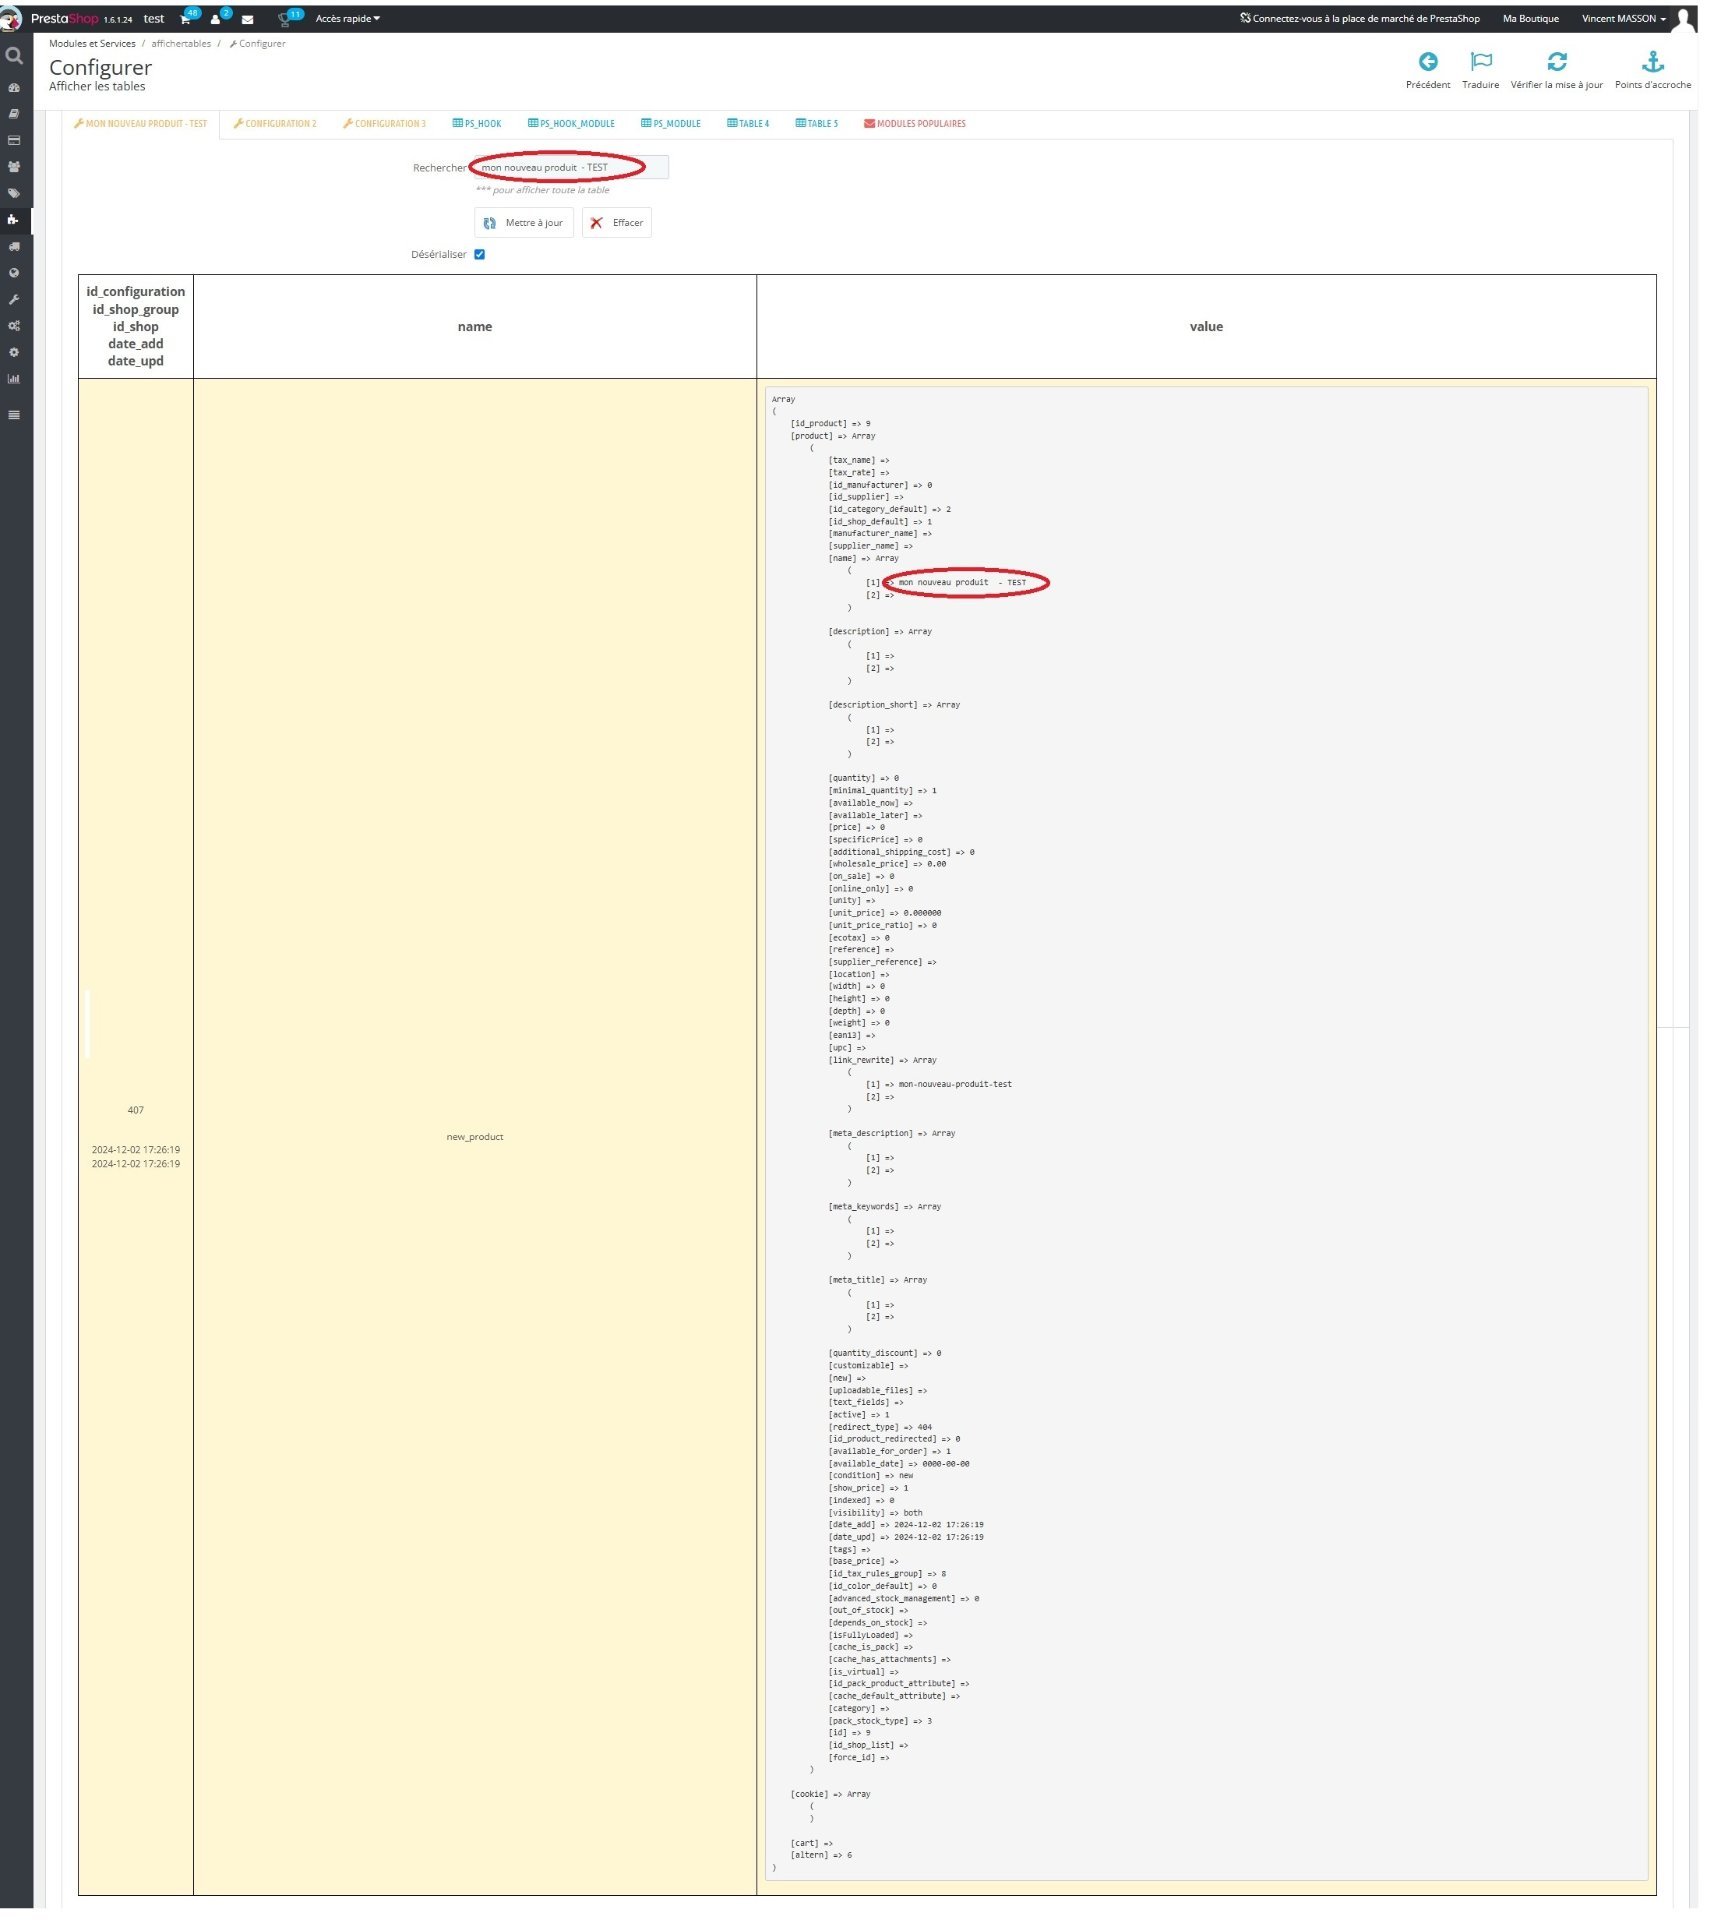The width and height of the screenshot is (1714, 1920).
Task: Uncheck the Désérialiser checkbox
Action: 480,254
